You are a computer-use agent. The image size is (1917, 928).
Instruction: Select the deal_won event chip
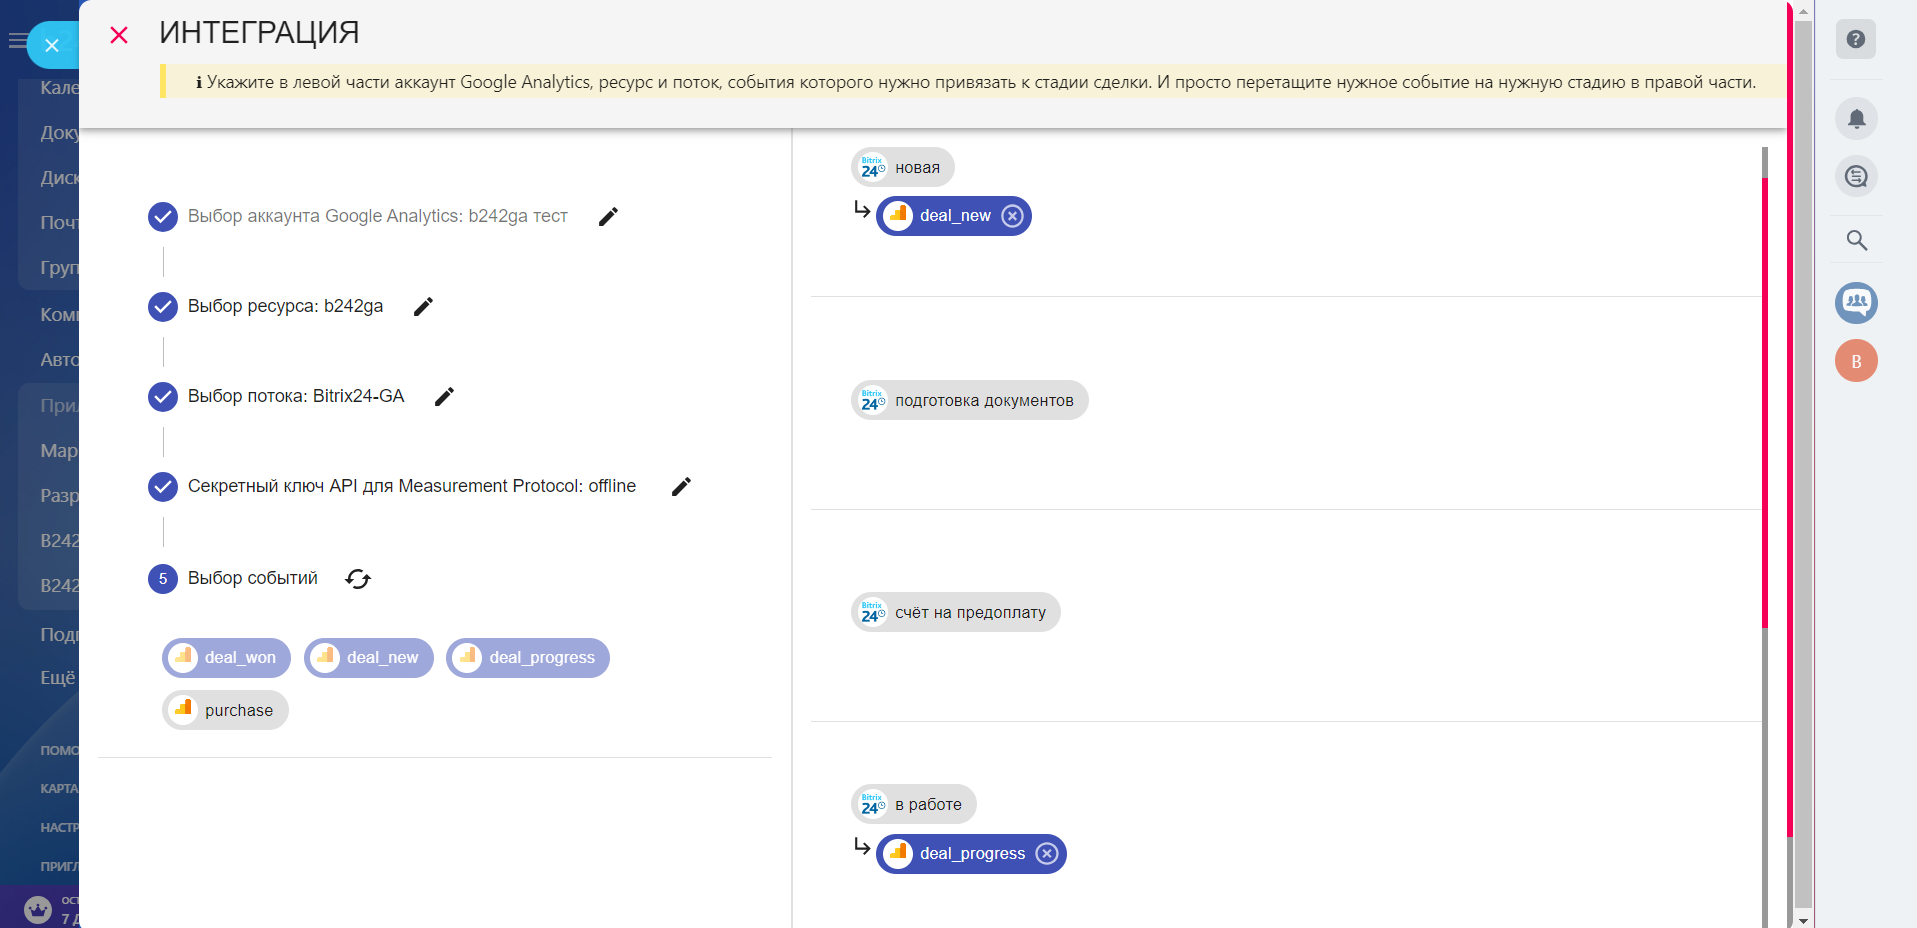(227, 658)
